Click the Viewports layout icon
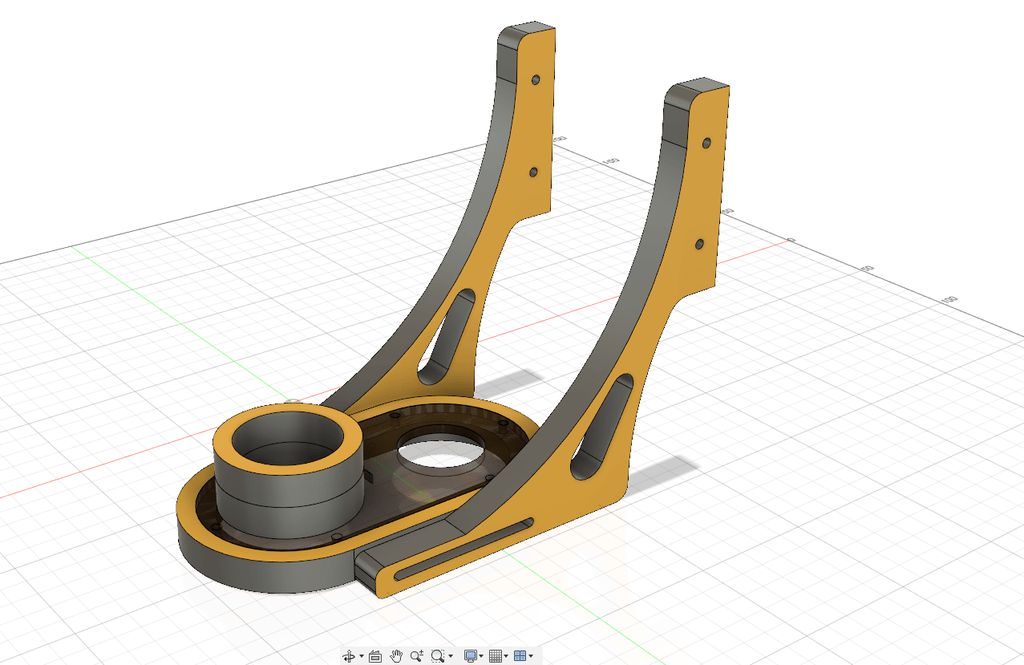Viewport: 1024px width, 665px height. (520, 656)
